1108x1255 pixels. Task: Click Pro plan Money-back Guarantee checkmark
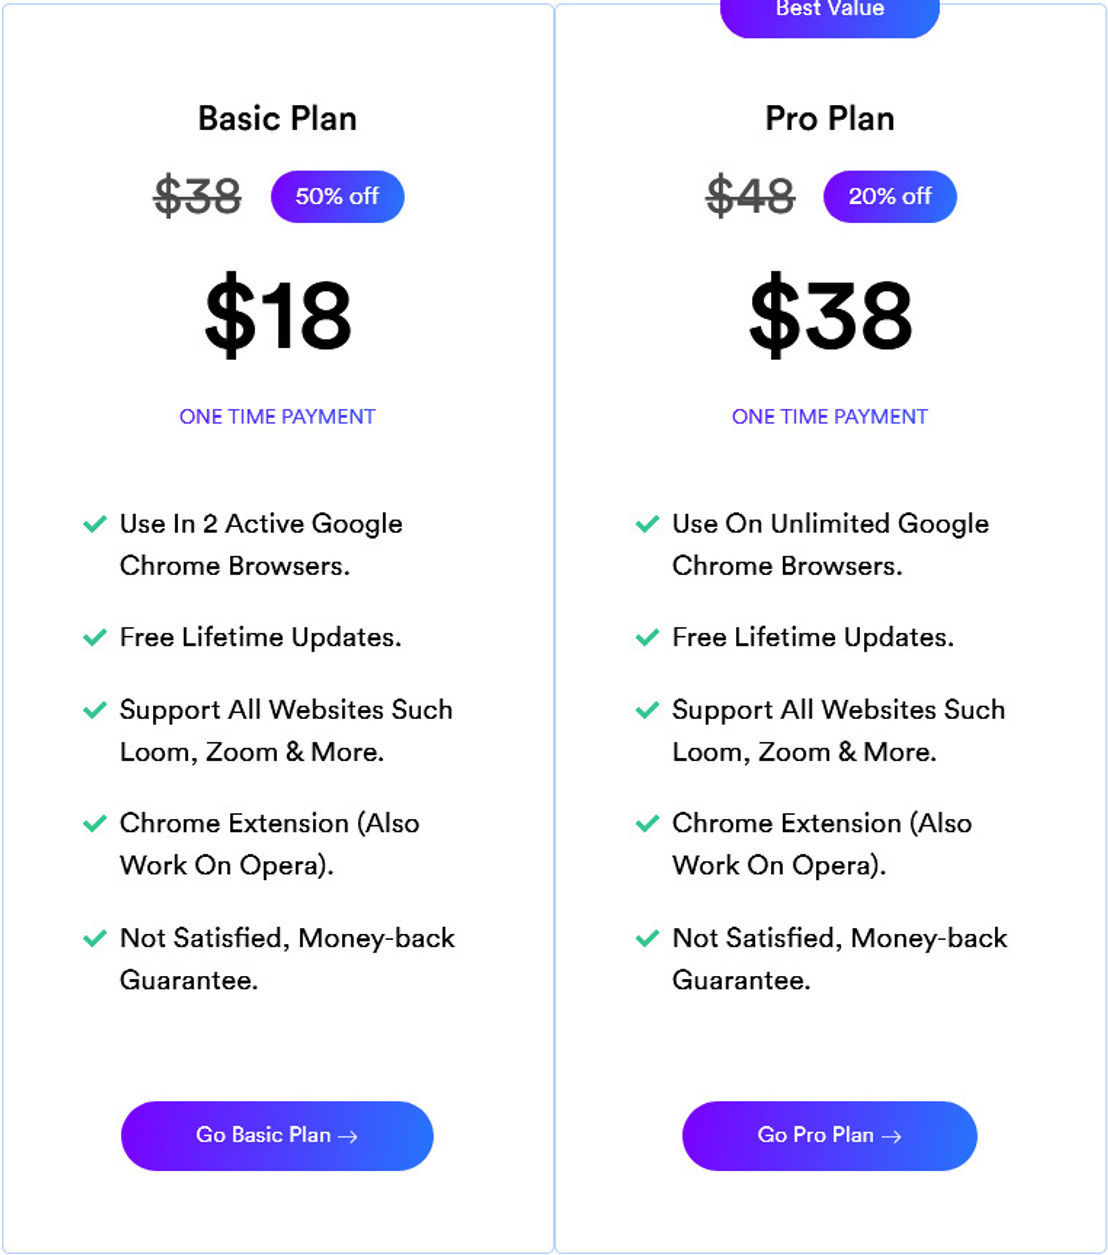click(x=648, y=938)
